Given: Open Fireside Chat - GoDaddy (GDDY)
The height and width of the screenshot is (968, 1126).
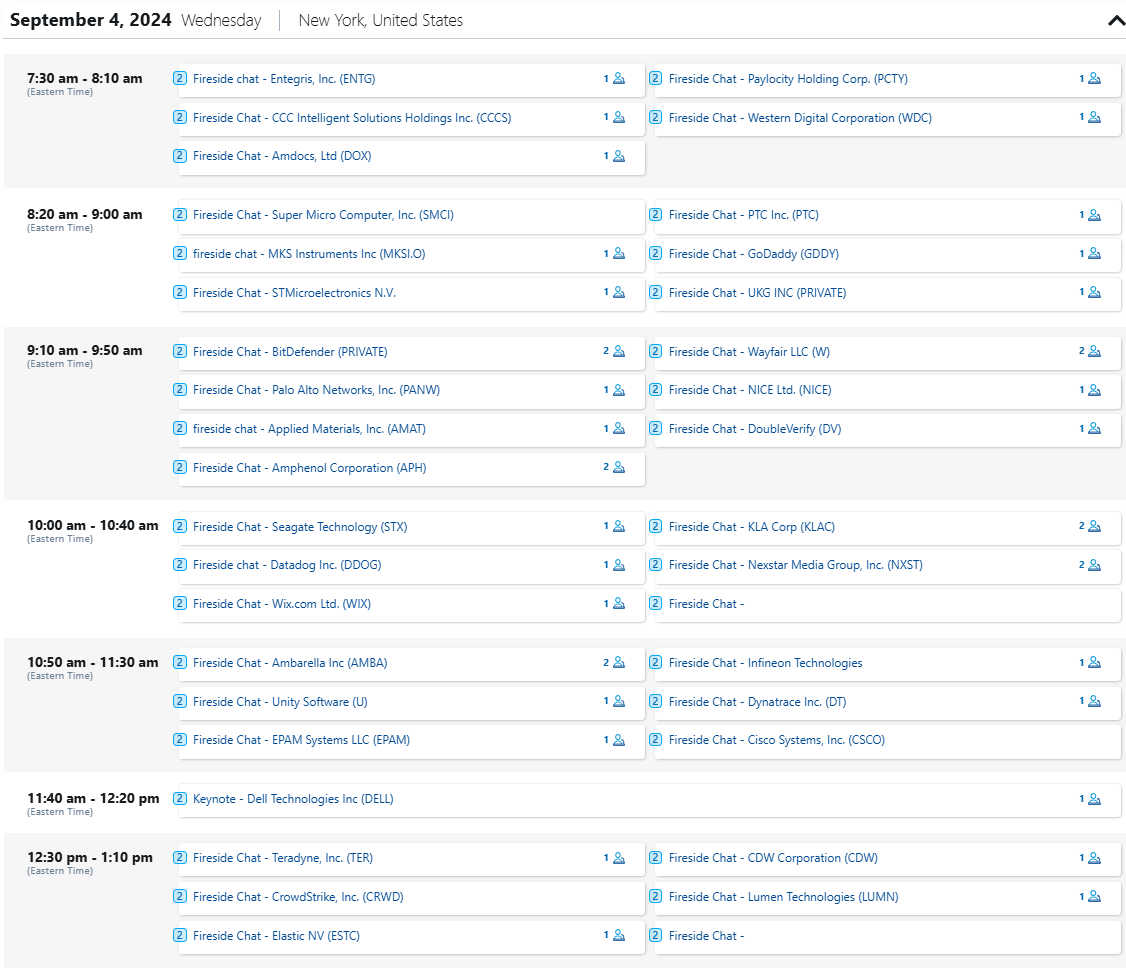Looking at the screenshot, I should (753, 253).
